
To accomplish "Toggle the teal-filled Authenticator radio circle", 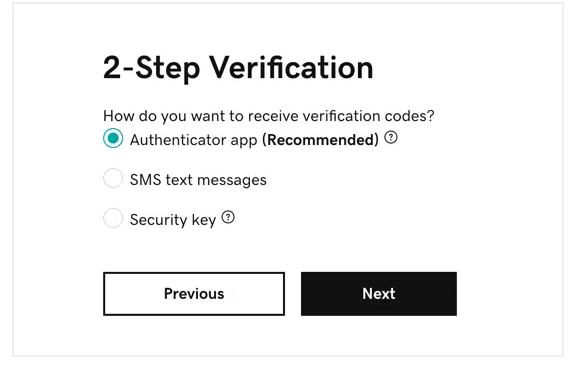I will tap(113, 138).
